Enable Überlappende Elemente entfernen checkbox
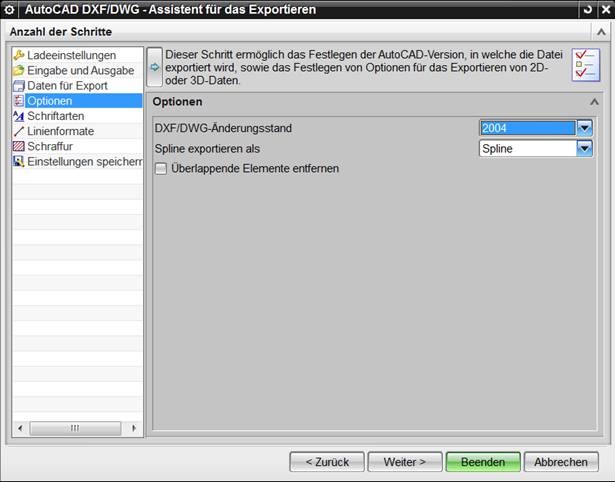Viewport: 615px width, 482px height. 162,169
